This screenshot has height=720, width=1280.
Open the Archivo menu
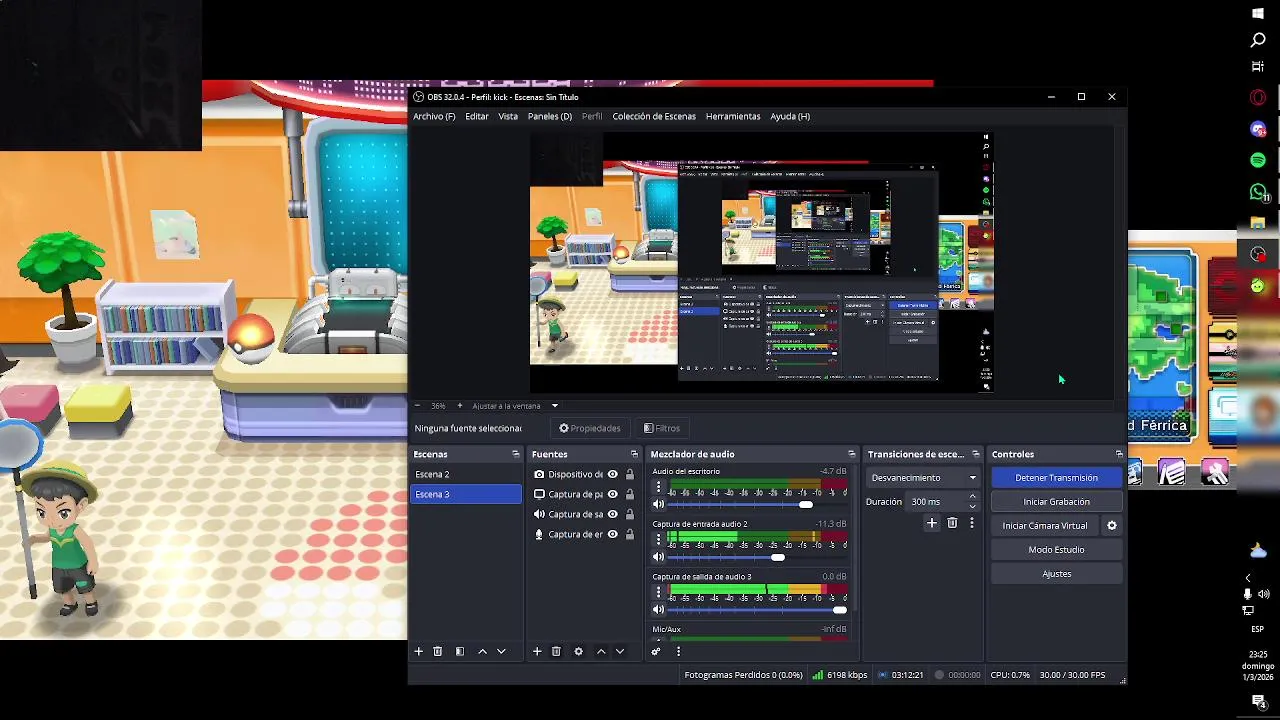coord(434,116)
